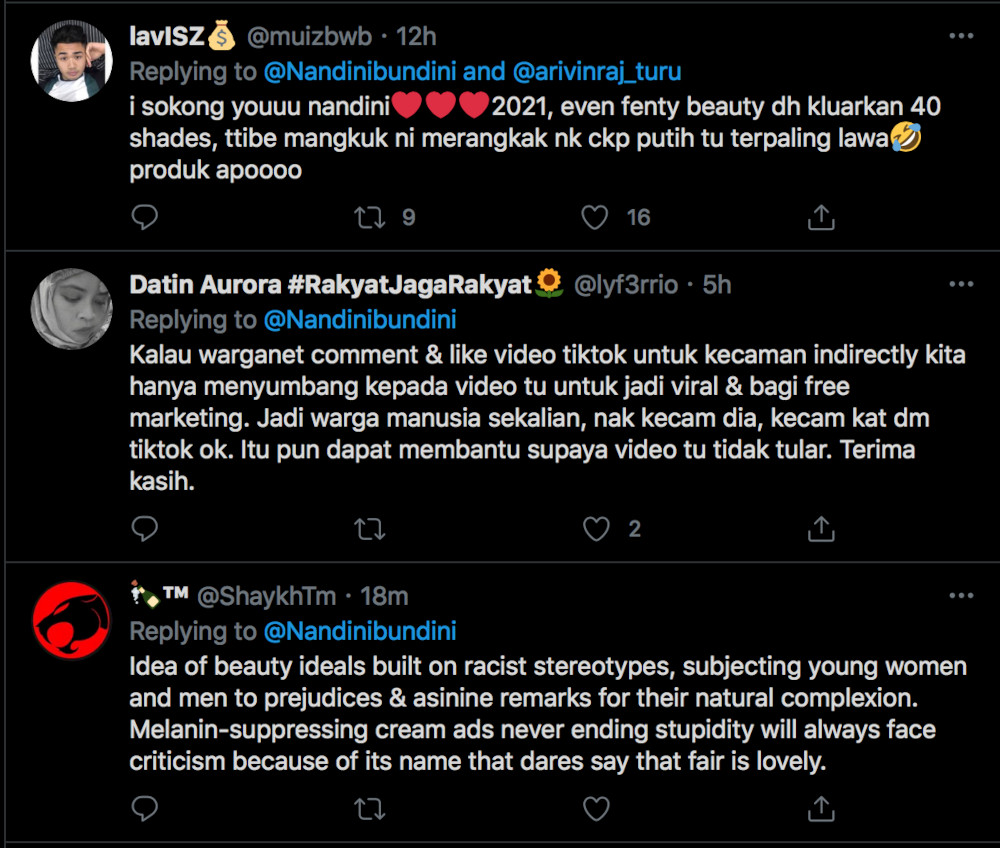1000x848 pixels.
Task: Like Datin Aurora's tweet showing 2 likes
Action: click(x=597, y=528)
